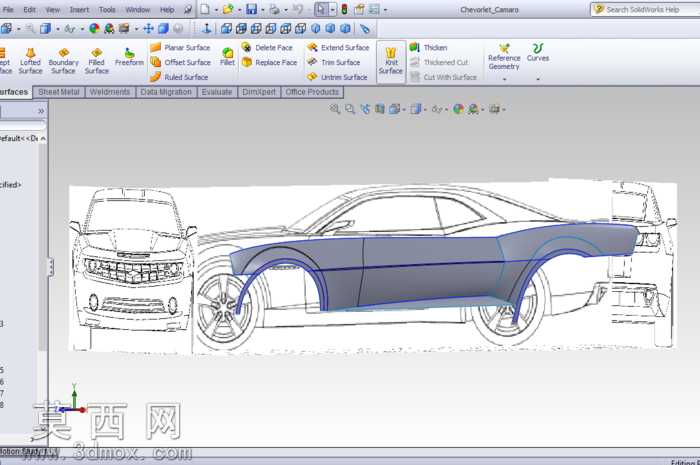Image resolution: width=700 pixels, height=465 pixels.
Task: Open the Window menu
Action: (138, 9)
